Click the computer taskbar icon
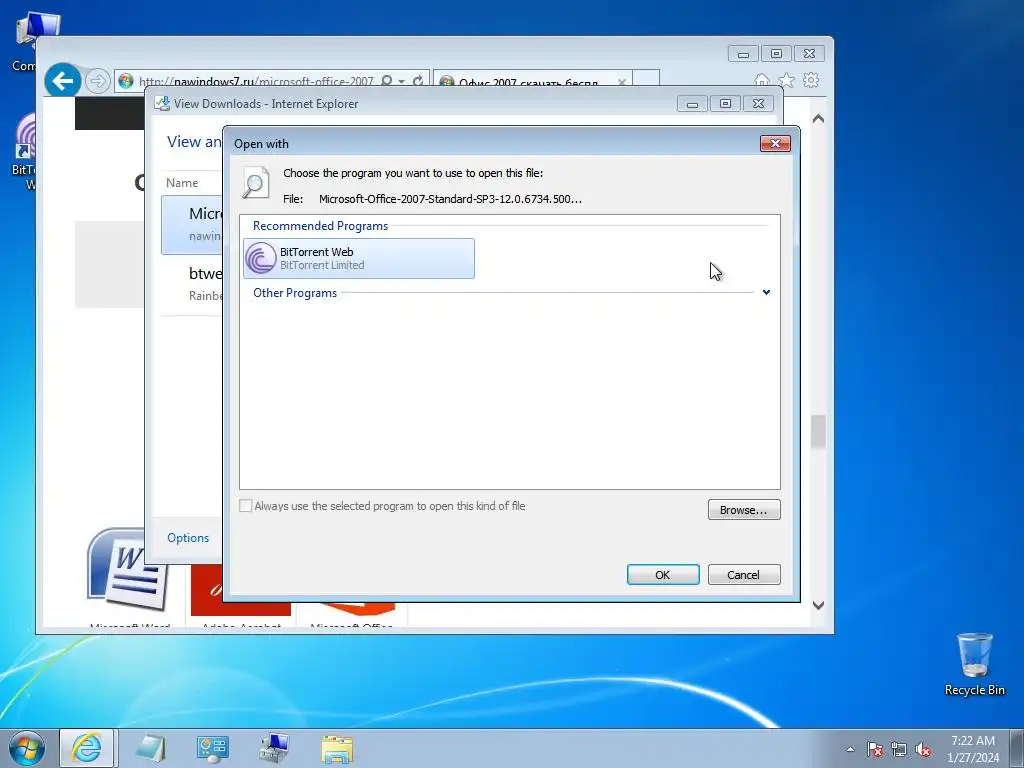The image size is (1024, 768). pos(274,749)
